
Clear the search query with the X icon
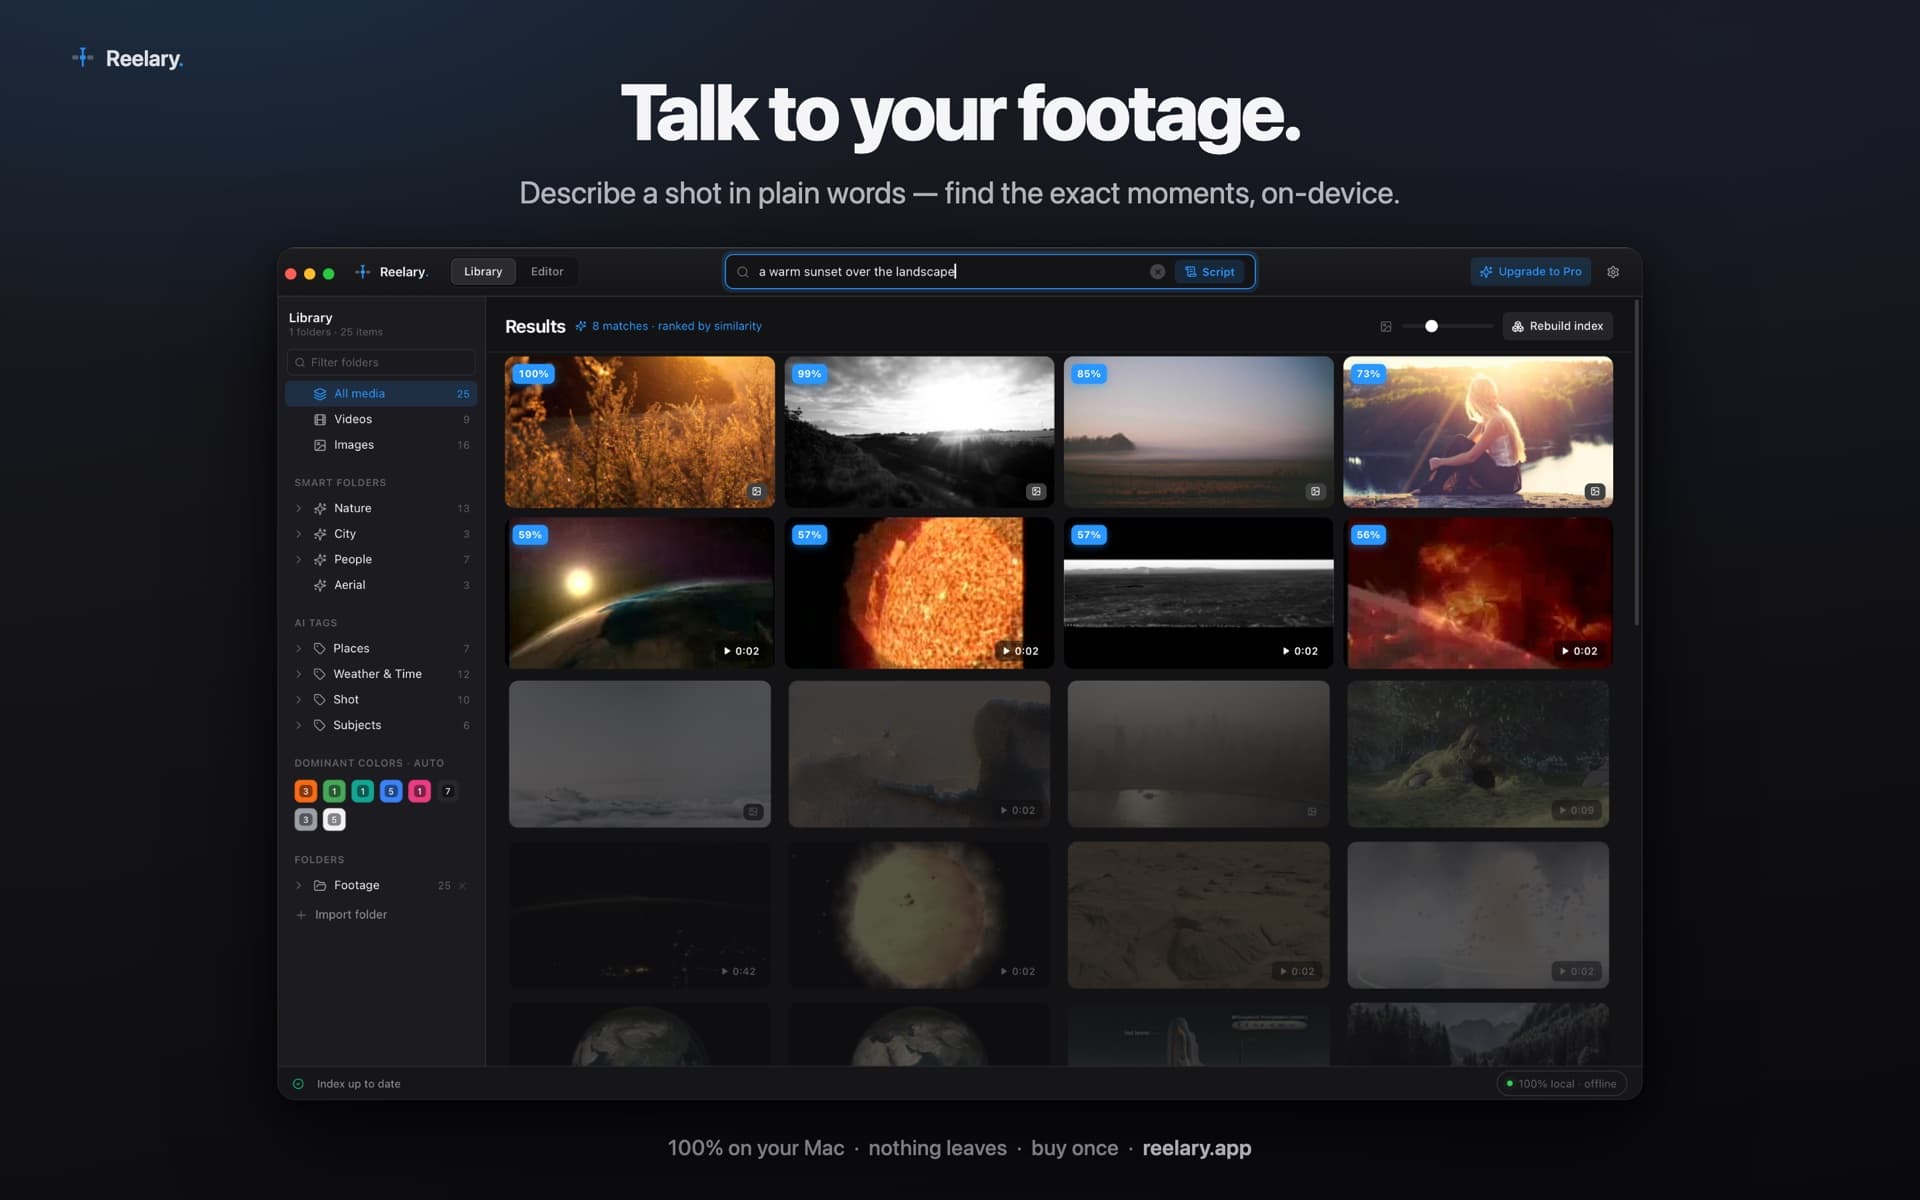point(1157,272)
